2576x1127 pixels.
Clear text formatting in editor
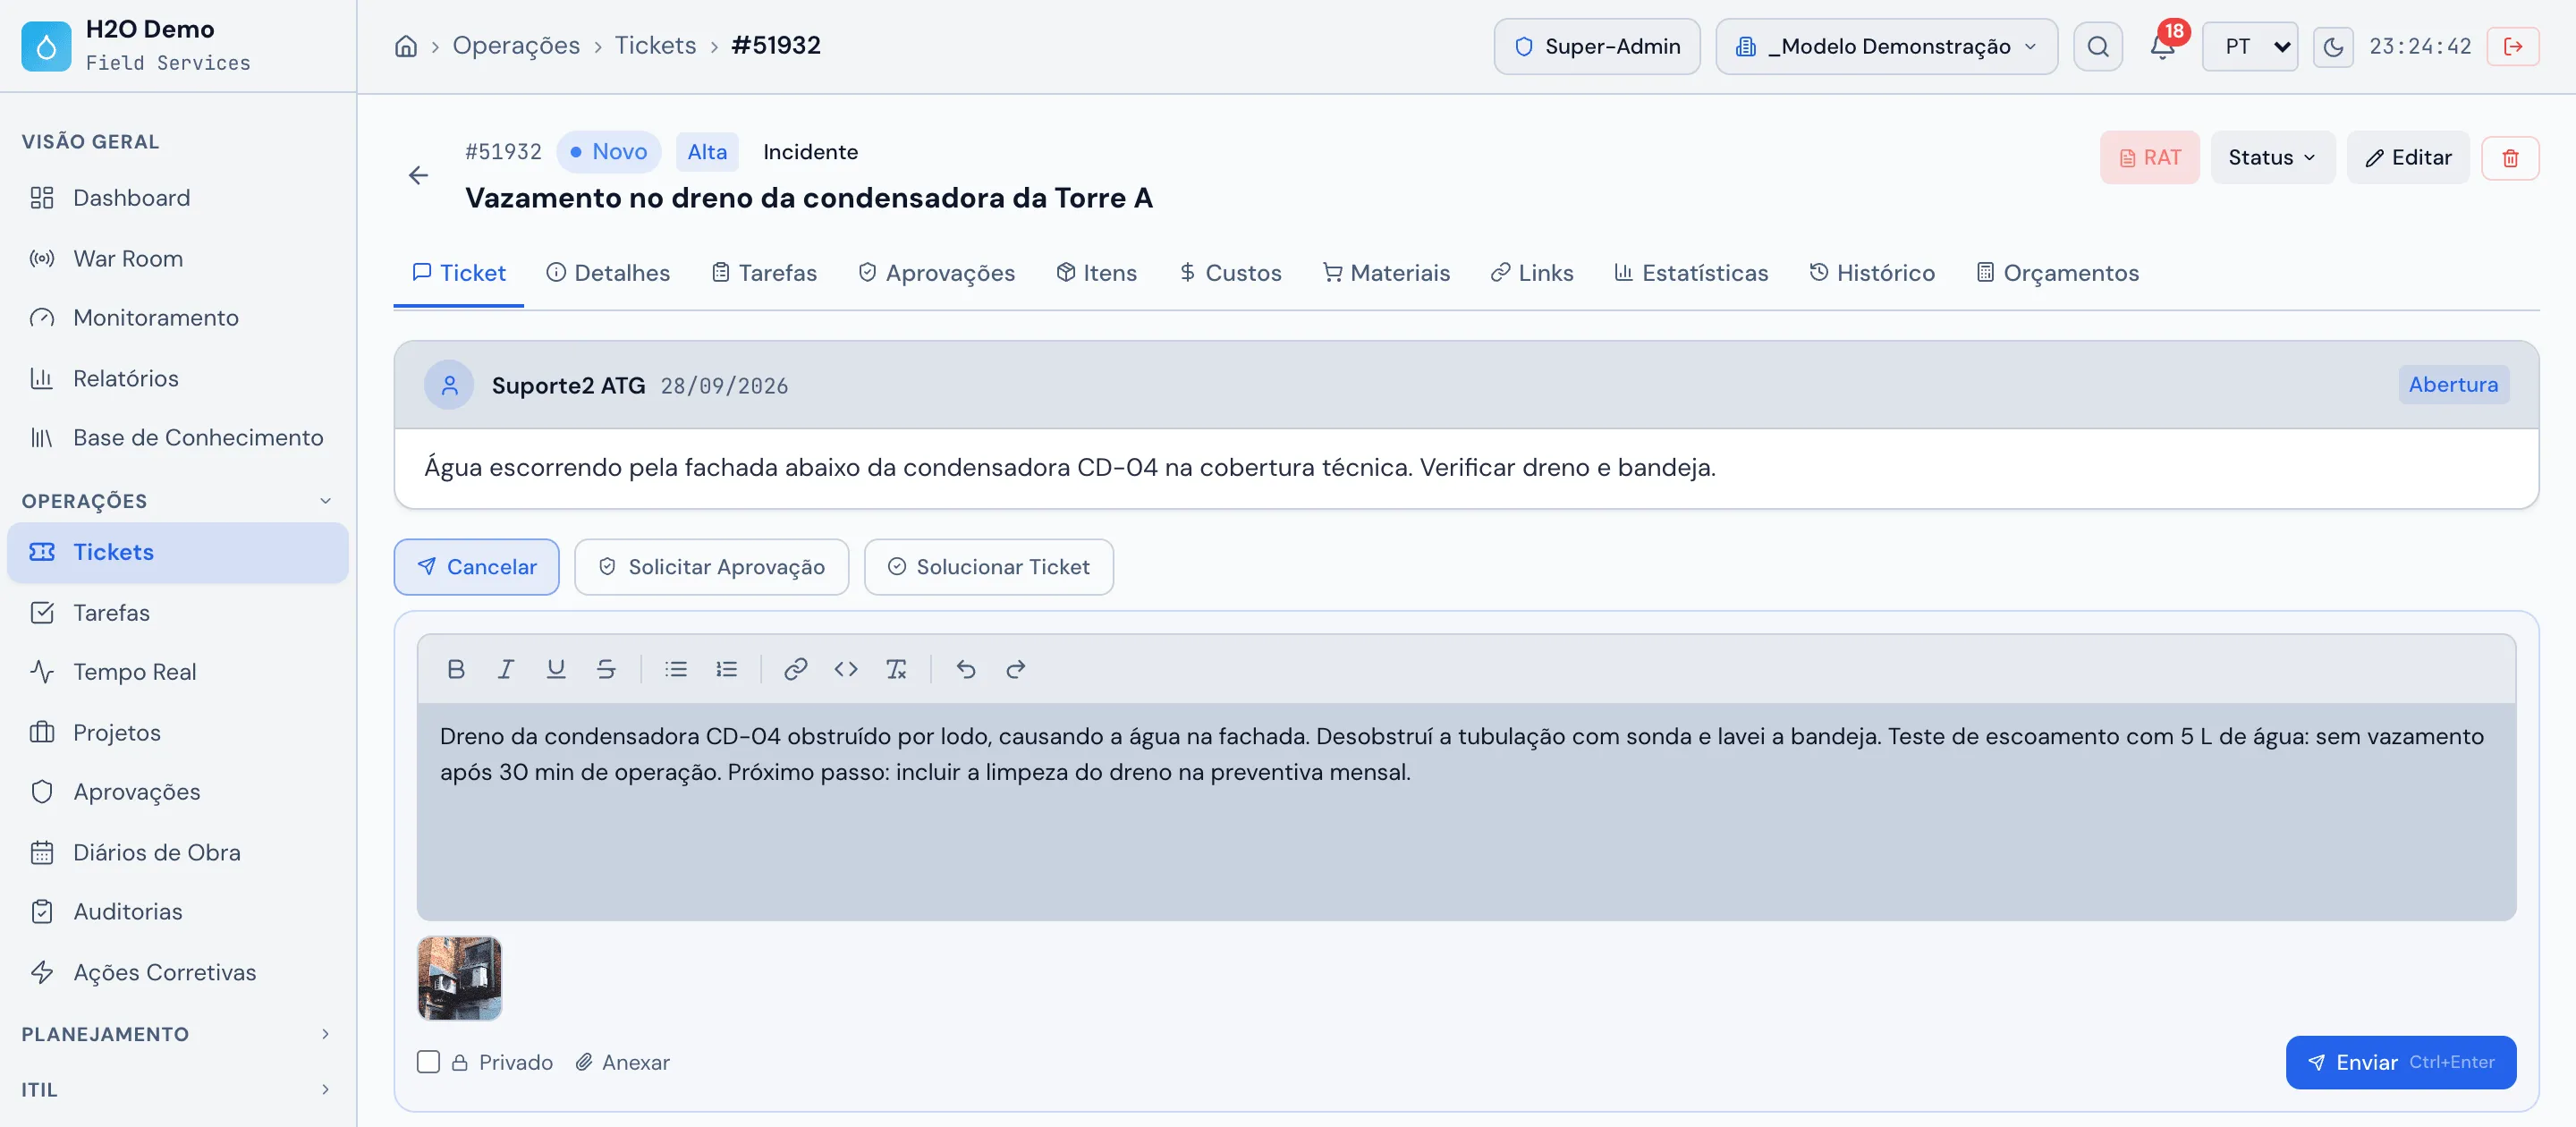(896, 669)
